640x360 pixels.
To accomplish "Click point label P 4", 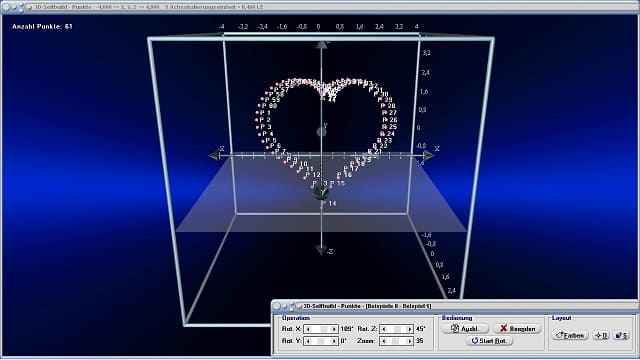I will click(x=268, y=133).
